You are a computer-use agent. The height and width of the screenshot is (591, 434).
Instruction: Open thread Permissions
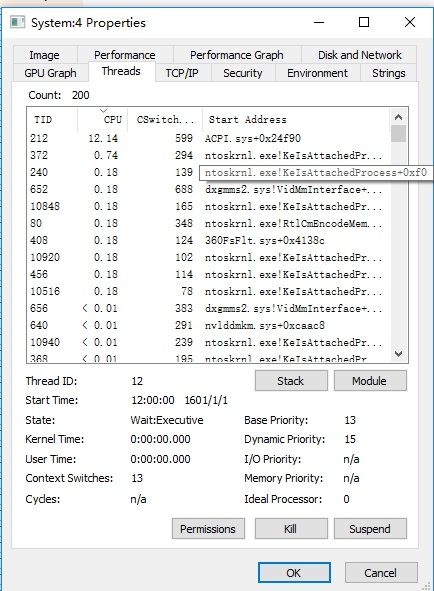click(x=208, y=529)
